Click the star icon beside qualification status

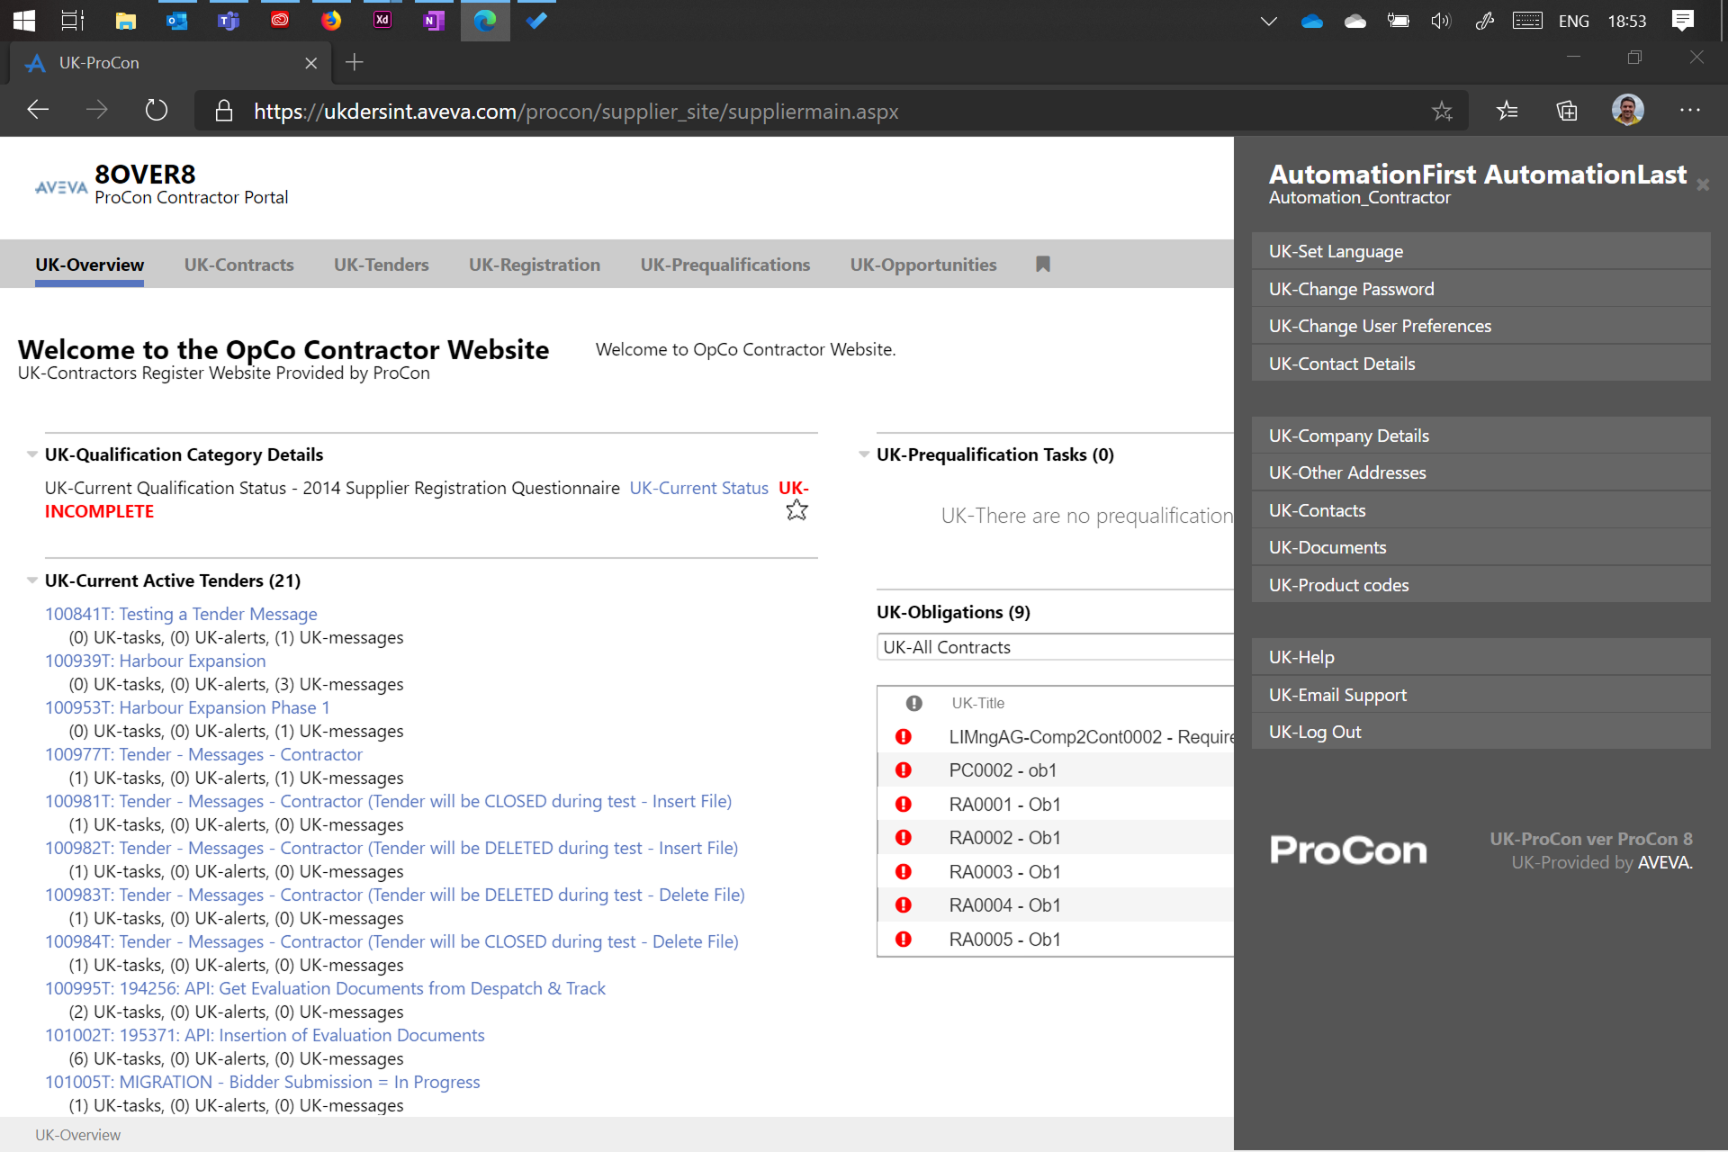click(x=796, y=511)
